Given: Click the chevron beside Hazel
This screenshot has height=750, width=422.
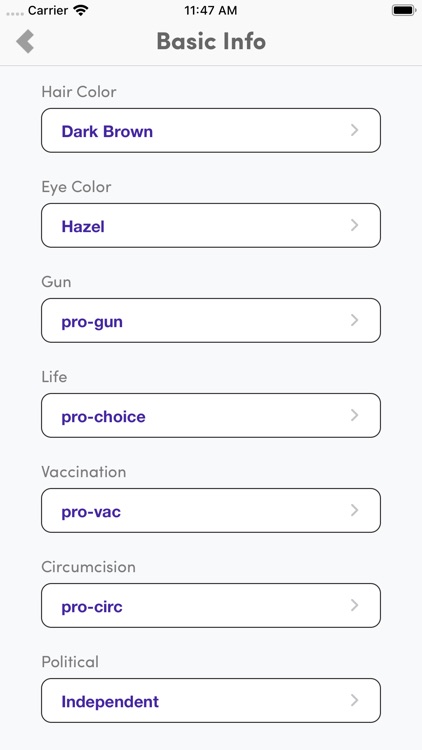Looking at the screenshot, I should (355, 225).
